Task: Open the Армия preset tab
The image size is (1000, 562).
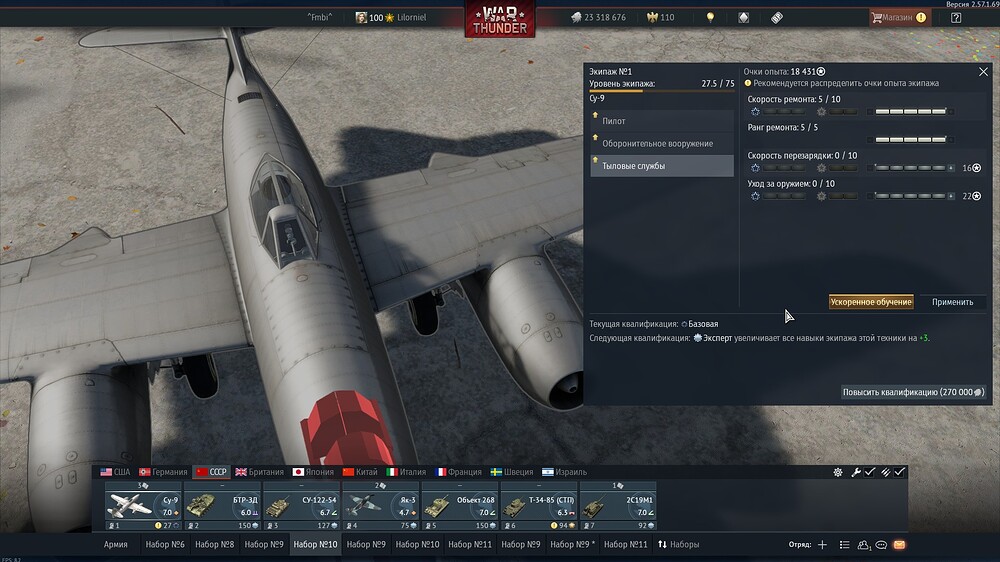Action: pos(115,544)
